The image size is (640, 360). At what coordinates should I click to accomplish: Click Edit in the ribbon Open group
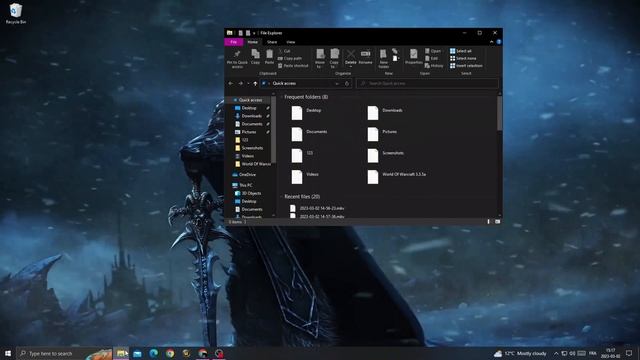tap(431, 58)
